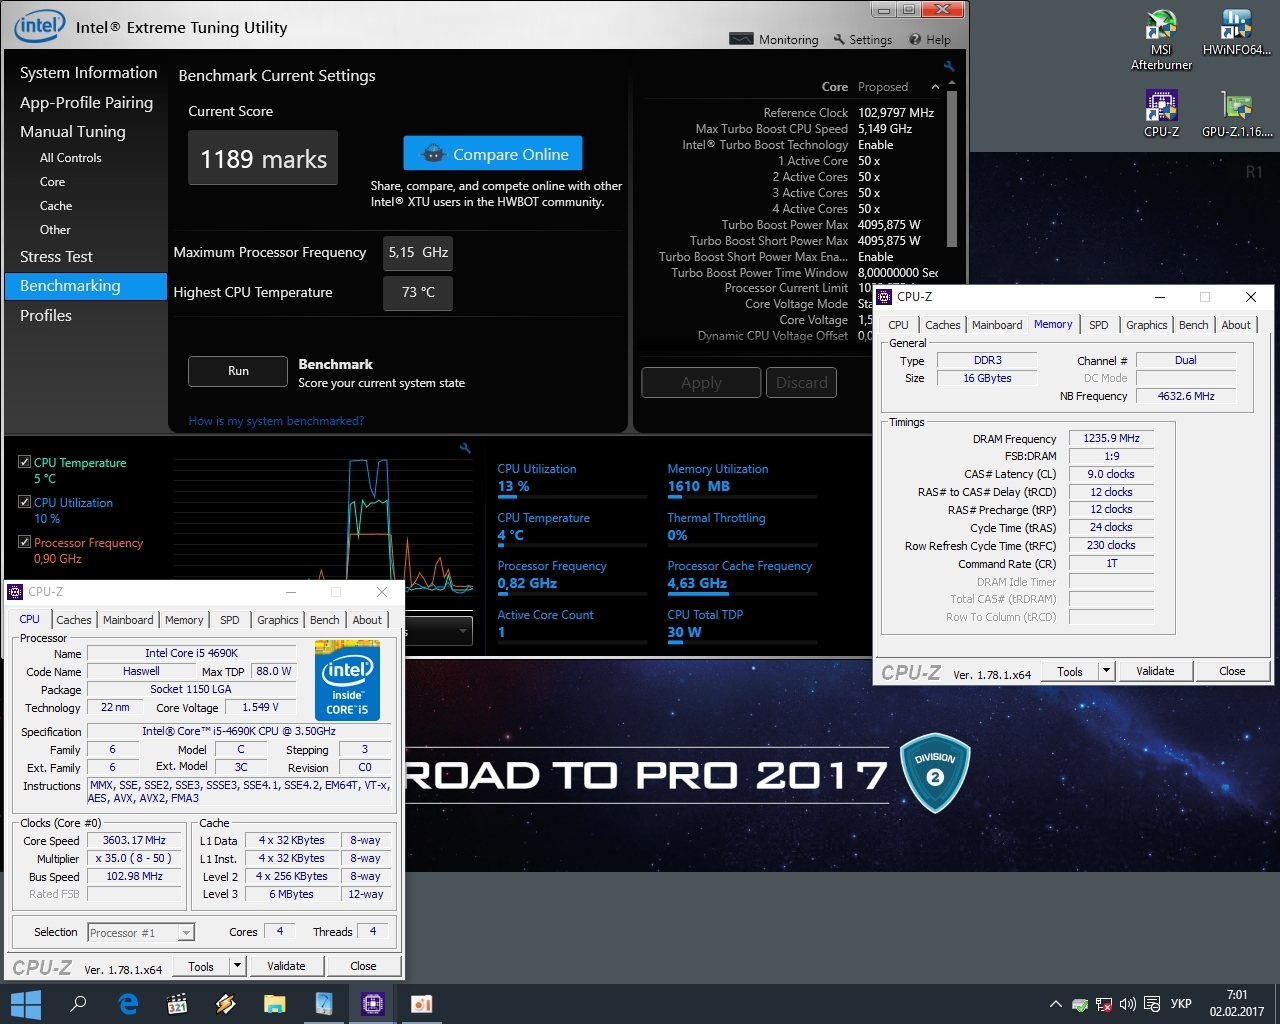Image resolution: width=1280 pixels, height=1024 pixels.
Task: Open SPD tab in CPU-Z Memory window
Action: (x=1098, y=325)
